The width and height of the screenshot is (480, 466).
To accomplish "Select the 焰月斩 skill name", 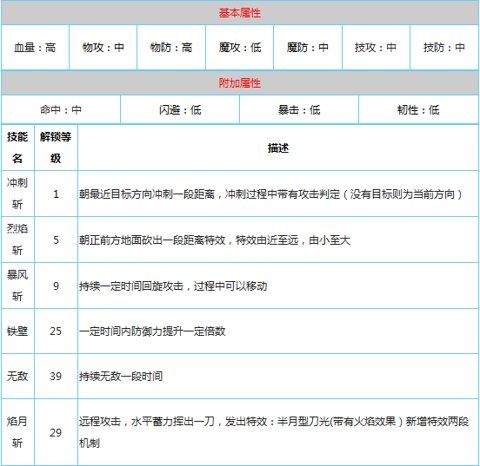I will click(x=17, y=432).
